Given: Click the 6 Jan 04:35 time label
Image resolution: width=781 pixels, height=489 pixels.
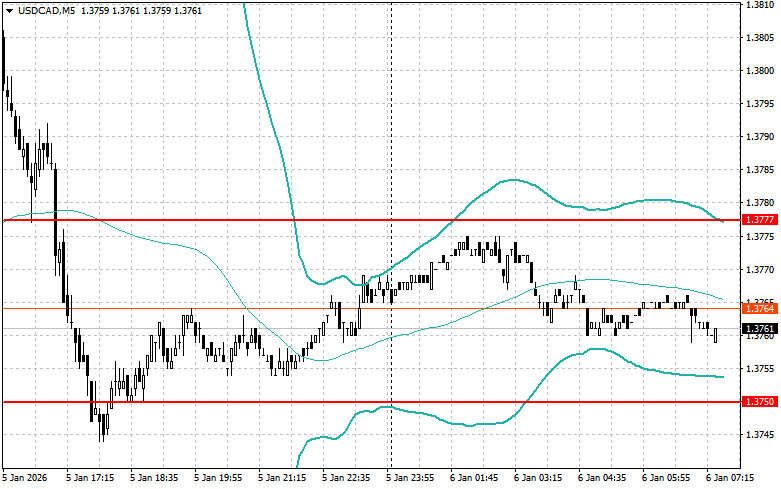Looking at the screenshot, I should coord(602,478).
